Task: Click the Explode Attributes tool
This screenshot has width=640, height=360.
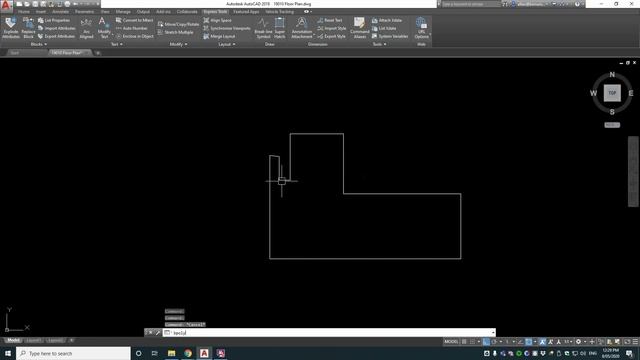Action: click(11, 28)
